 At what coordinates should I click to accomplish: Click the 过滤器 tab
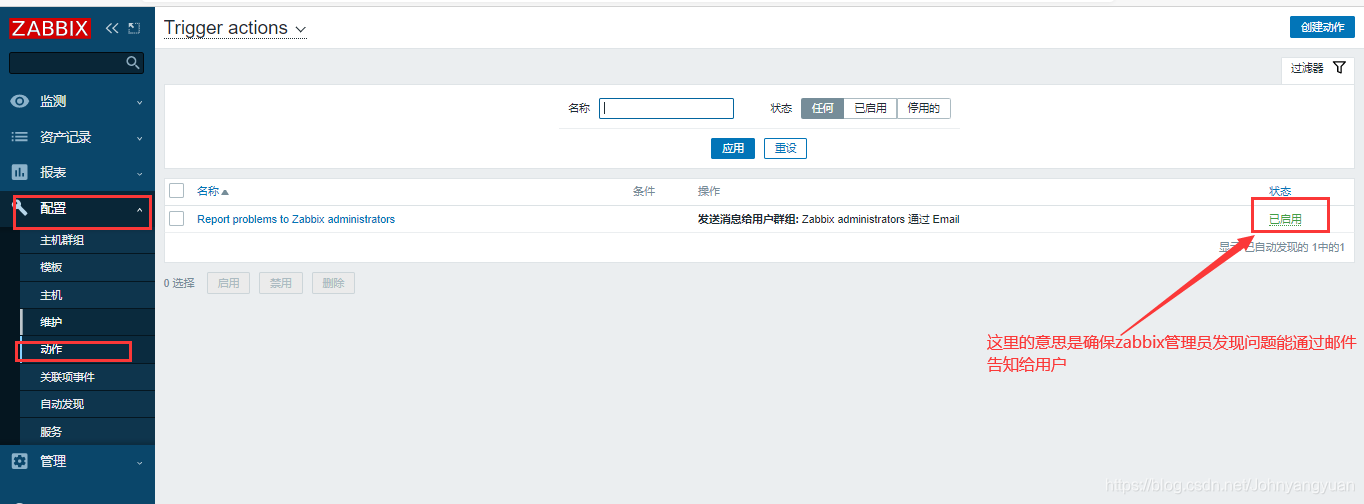pos(1318,68)
